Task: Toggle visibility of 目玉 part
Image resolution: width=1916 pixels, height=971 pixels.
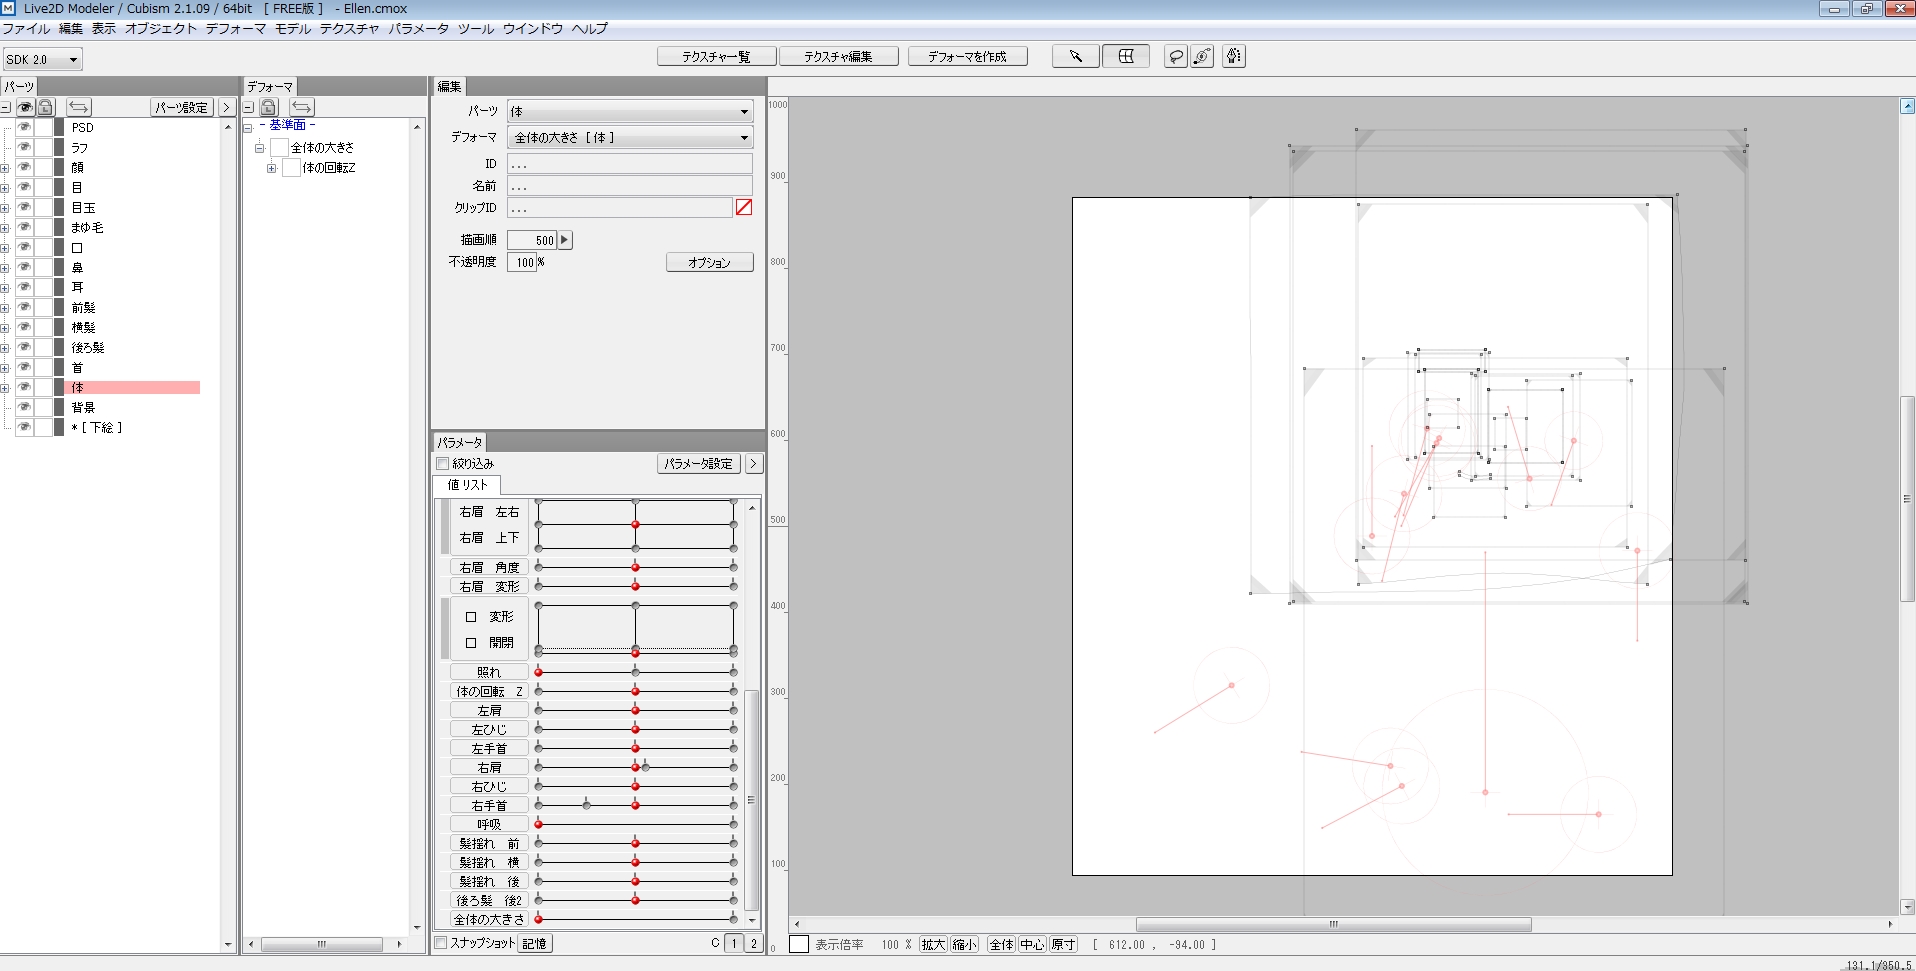Action: 25,208
